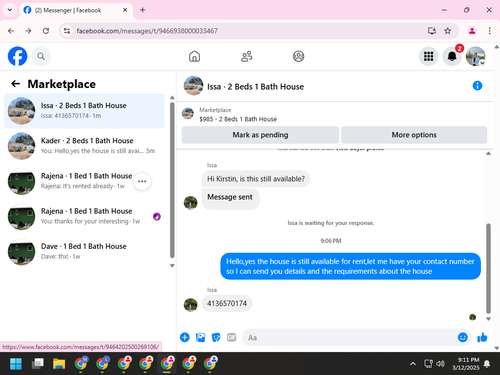Click the browser back arrow
The width and height of the screenshot is (500, 375).
click(11, 31)
